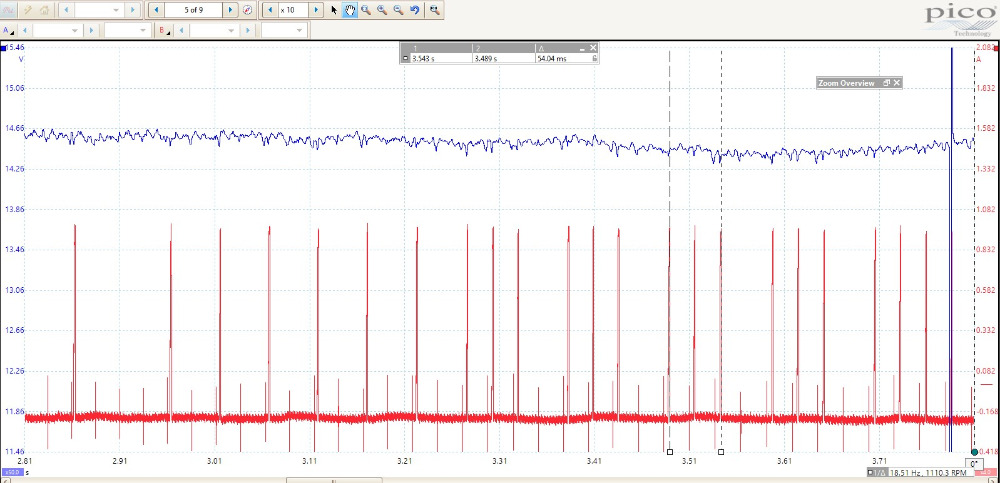
Task: Click the window-select zoom magnifier
Action: [366, 10]
